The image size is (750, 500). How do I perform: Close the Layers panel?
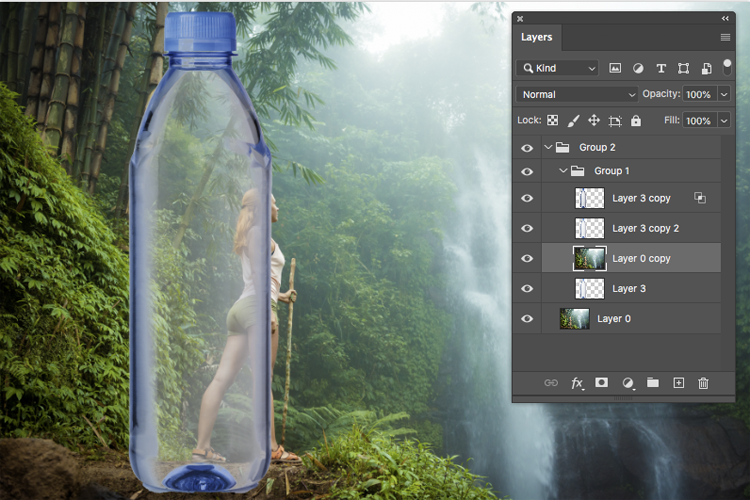(520, 19)
